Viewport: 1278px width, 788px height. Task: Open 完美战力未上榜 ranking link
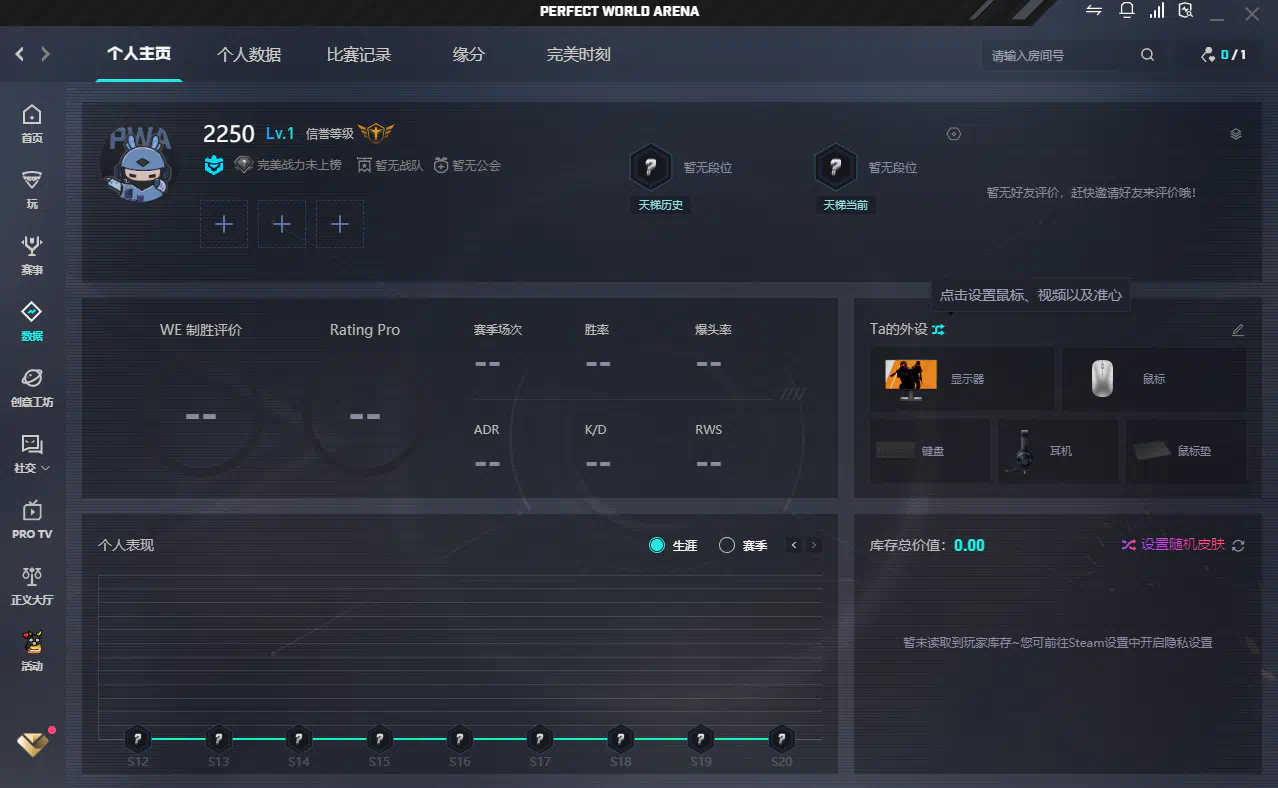pos(288,165)
